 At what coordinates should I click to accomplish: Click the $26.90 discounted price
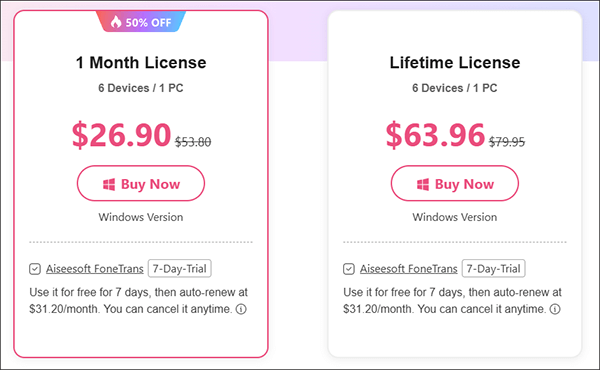coord(122,135)
